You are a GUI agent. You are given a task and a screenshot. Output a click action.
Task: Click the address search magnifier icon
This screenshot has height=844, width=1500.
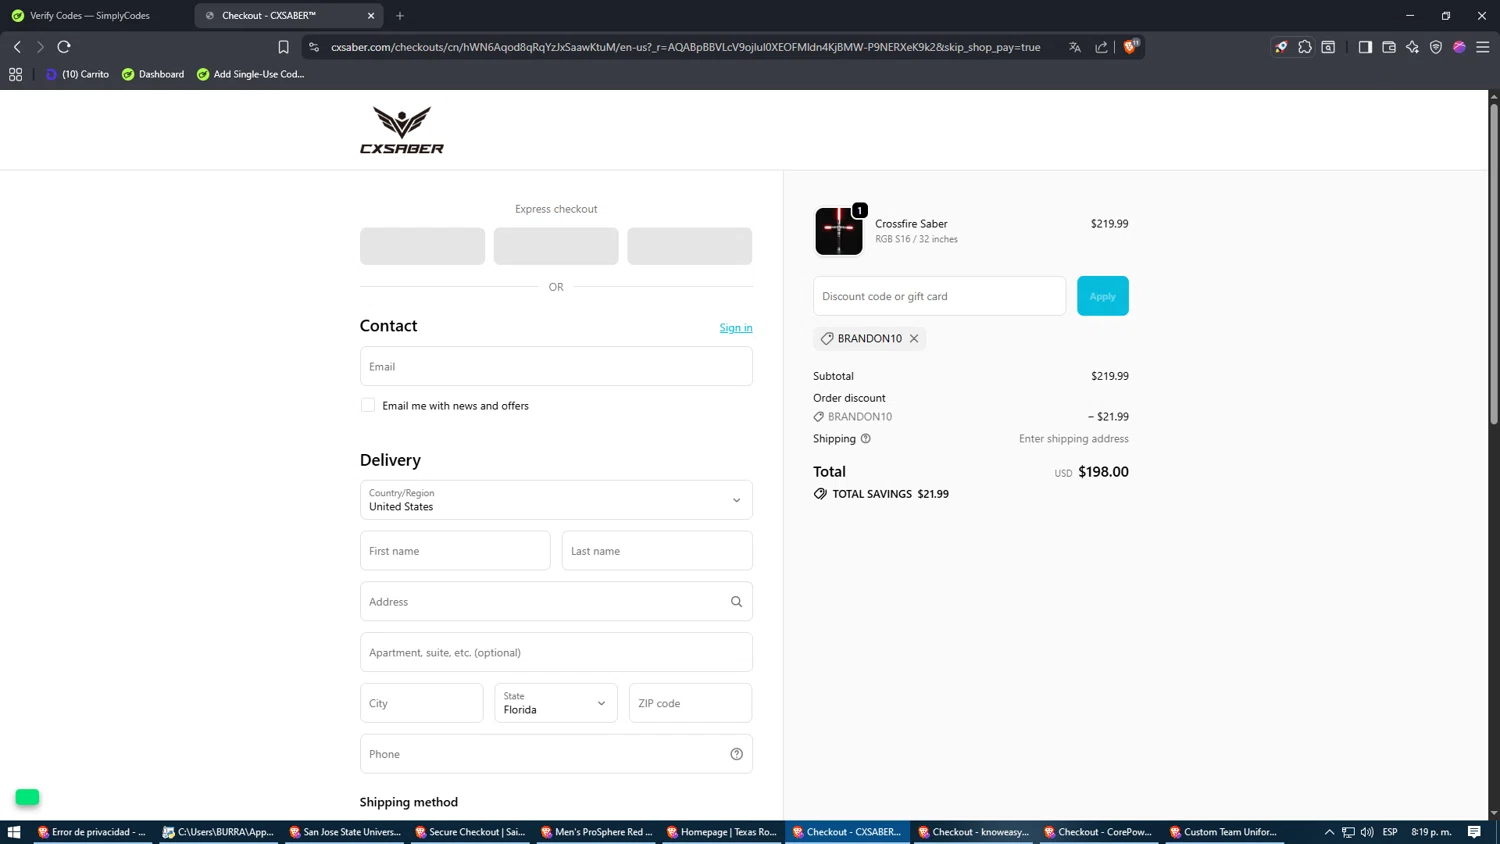click(x=736, y=602)
